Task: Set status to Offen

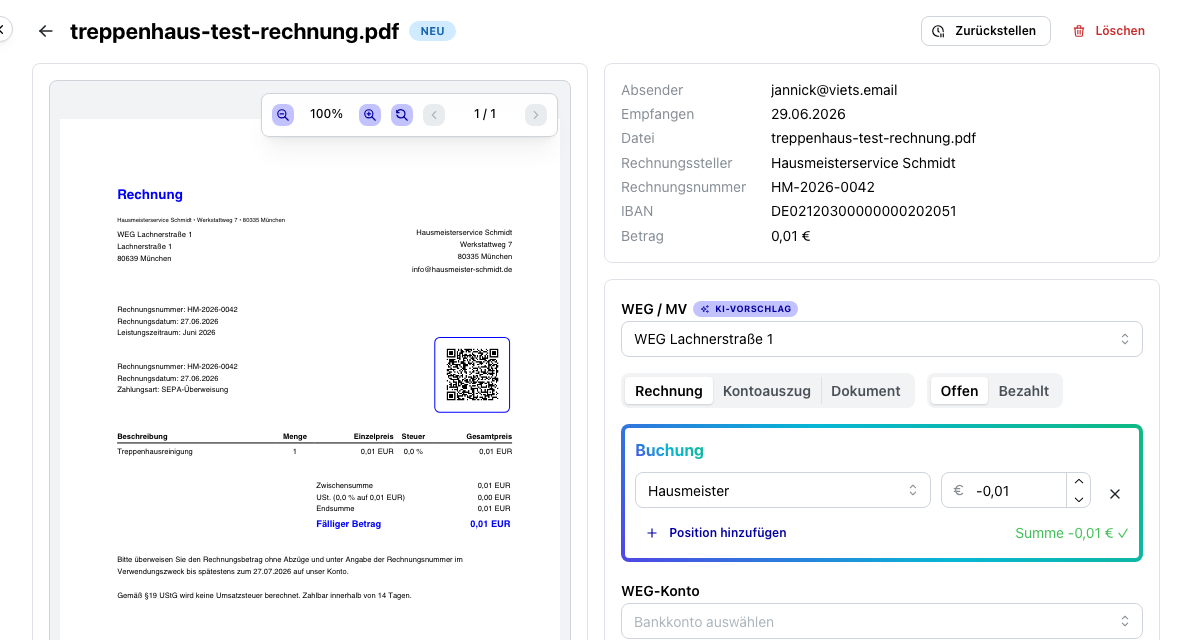Action: tap(959, 391)
